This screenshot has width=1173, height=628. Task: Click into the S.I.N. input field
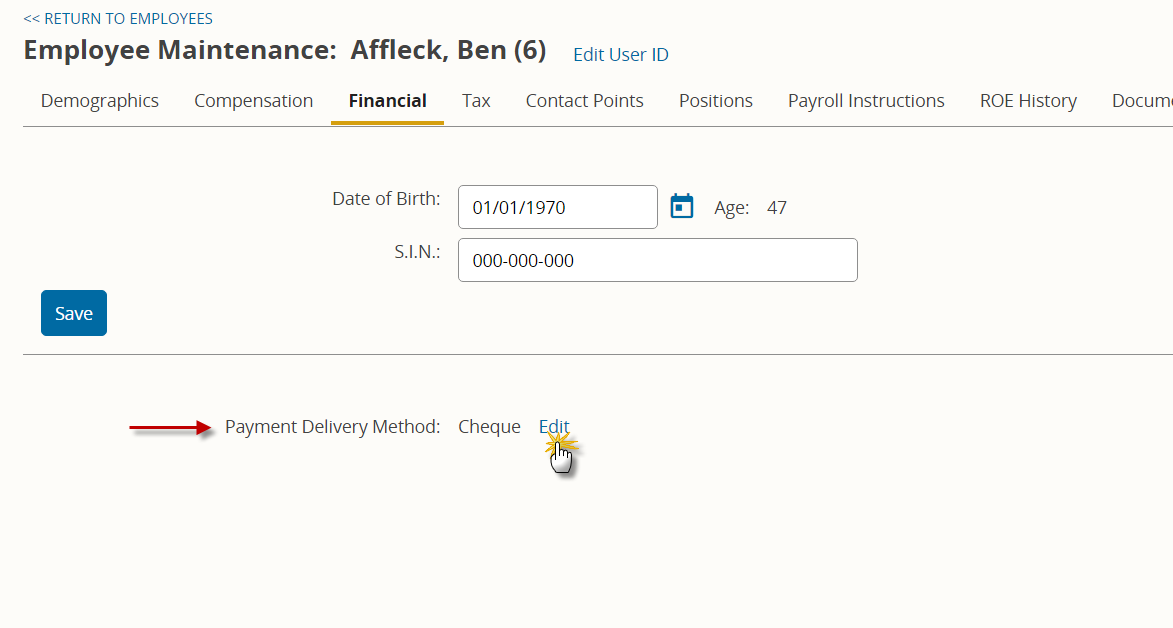658,260
